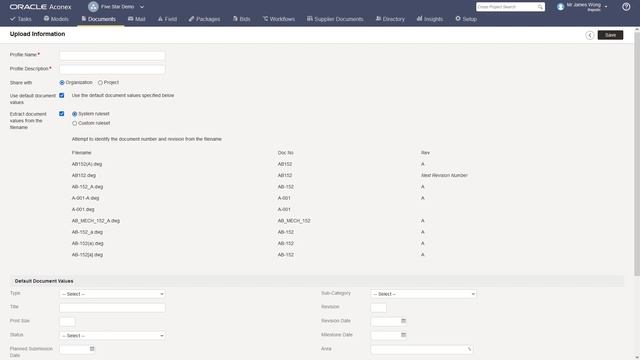Select the Custom ruleset option
Screen dimensions: 640x360
(75, 123)
